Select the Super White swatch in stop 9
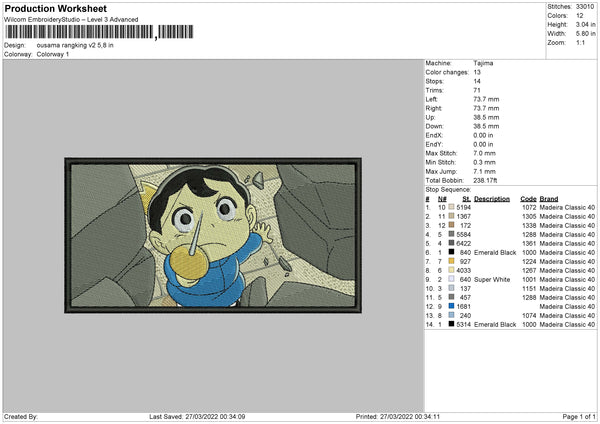The height and width of the screenshot is (424, 600). [x=452, y=279]
